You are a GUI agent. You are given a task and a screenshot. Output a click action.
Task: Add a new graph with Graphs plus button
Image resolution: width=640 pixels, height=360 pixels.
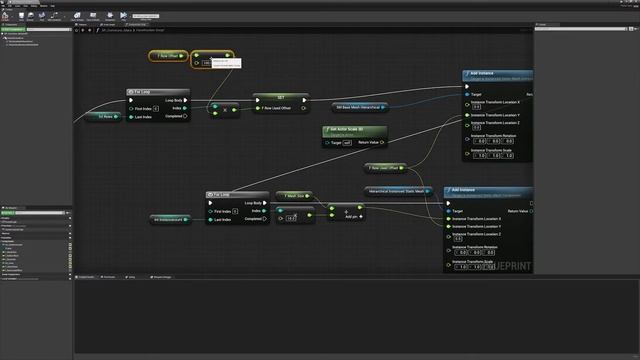point(70,218)
